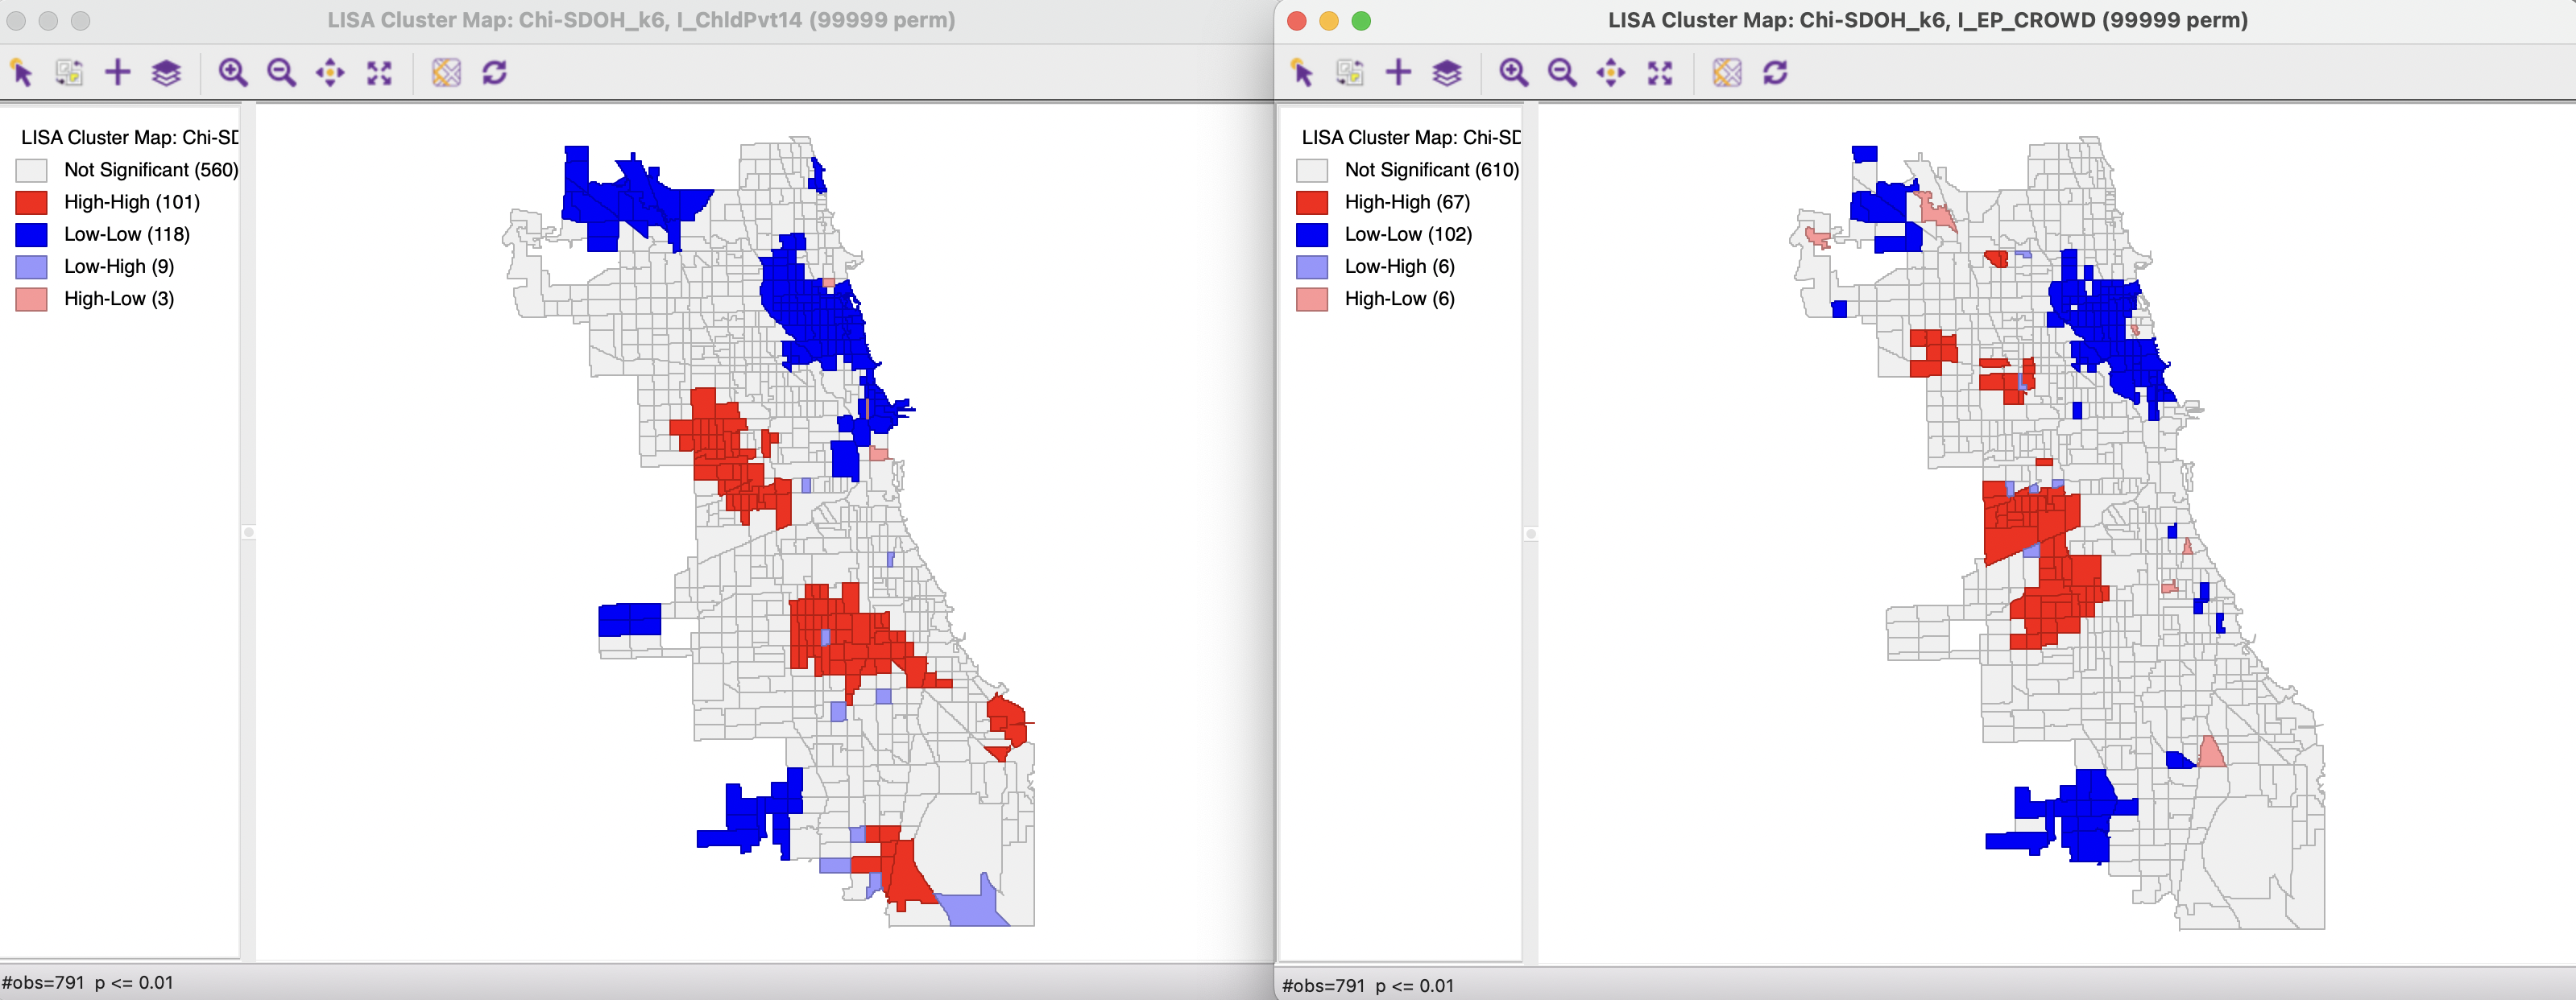The height and width of the screenshot is (1000, 2576).
Task: Click High-High (101) red swatch
Action: click(32, 203)
